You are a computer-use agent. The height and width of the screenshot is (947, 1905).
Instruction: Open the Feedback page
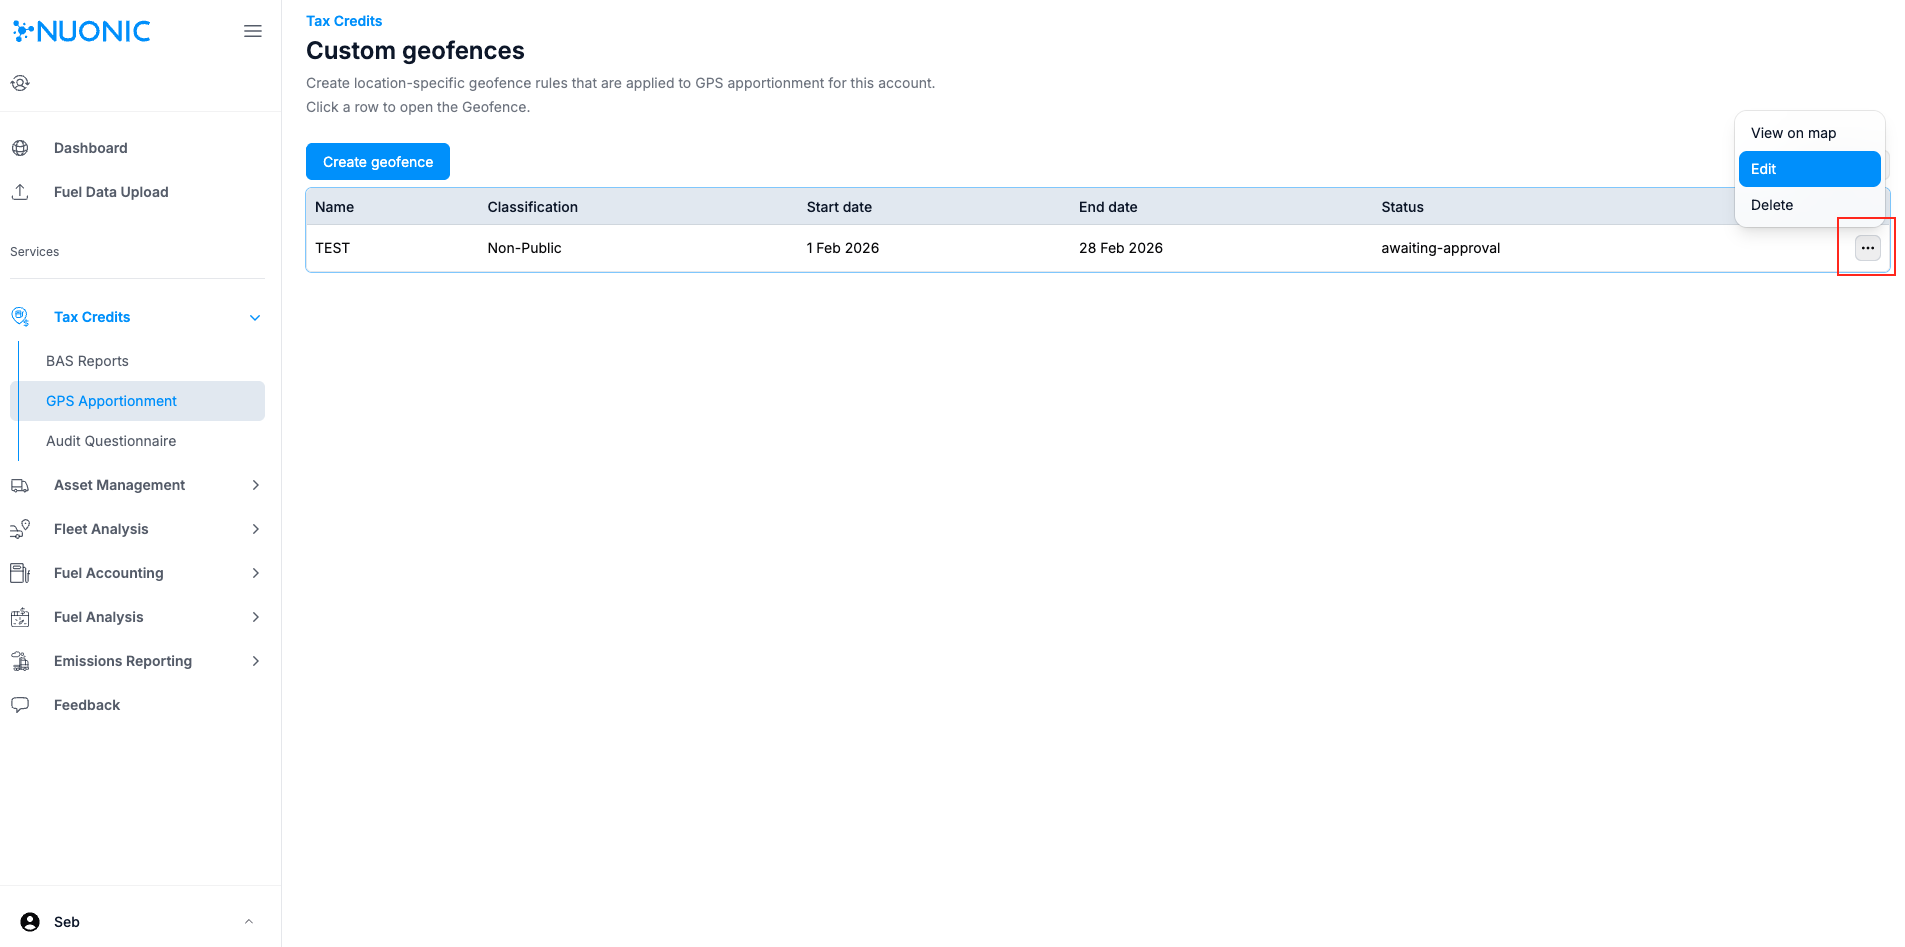coord(87,705)
